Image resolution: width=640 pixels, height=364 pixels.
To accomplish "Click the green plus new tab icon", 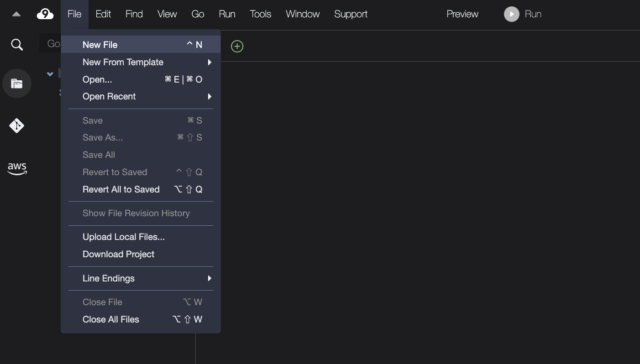I will click(x=237, y=46).
